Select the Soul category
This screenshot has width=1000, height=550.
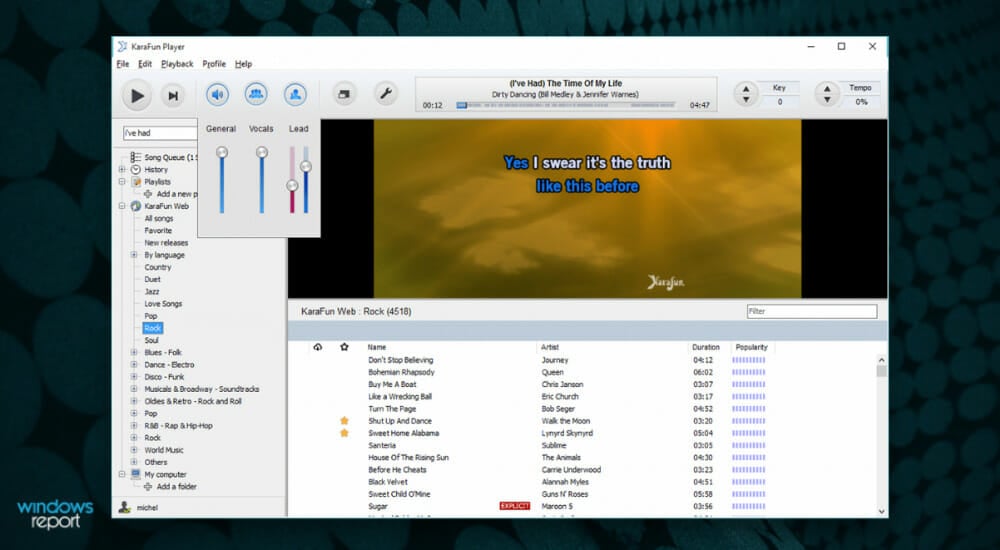(151, 340)
